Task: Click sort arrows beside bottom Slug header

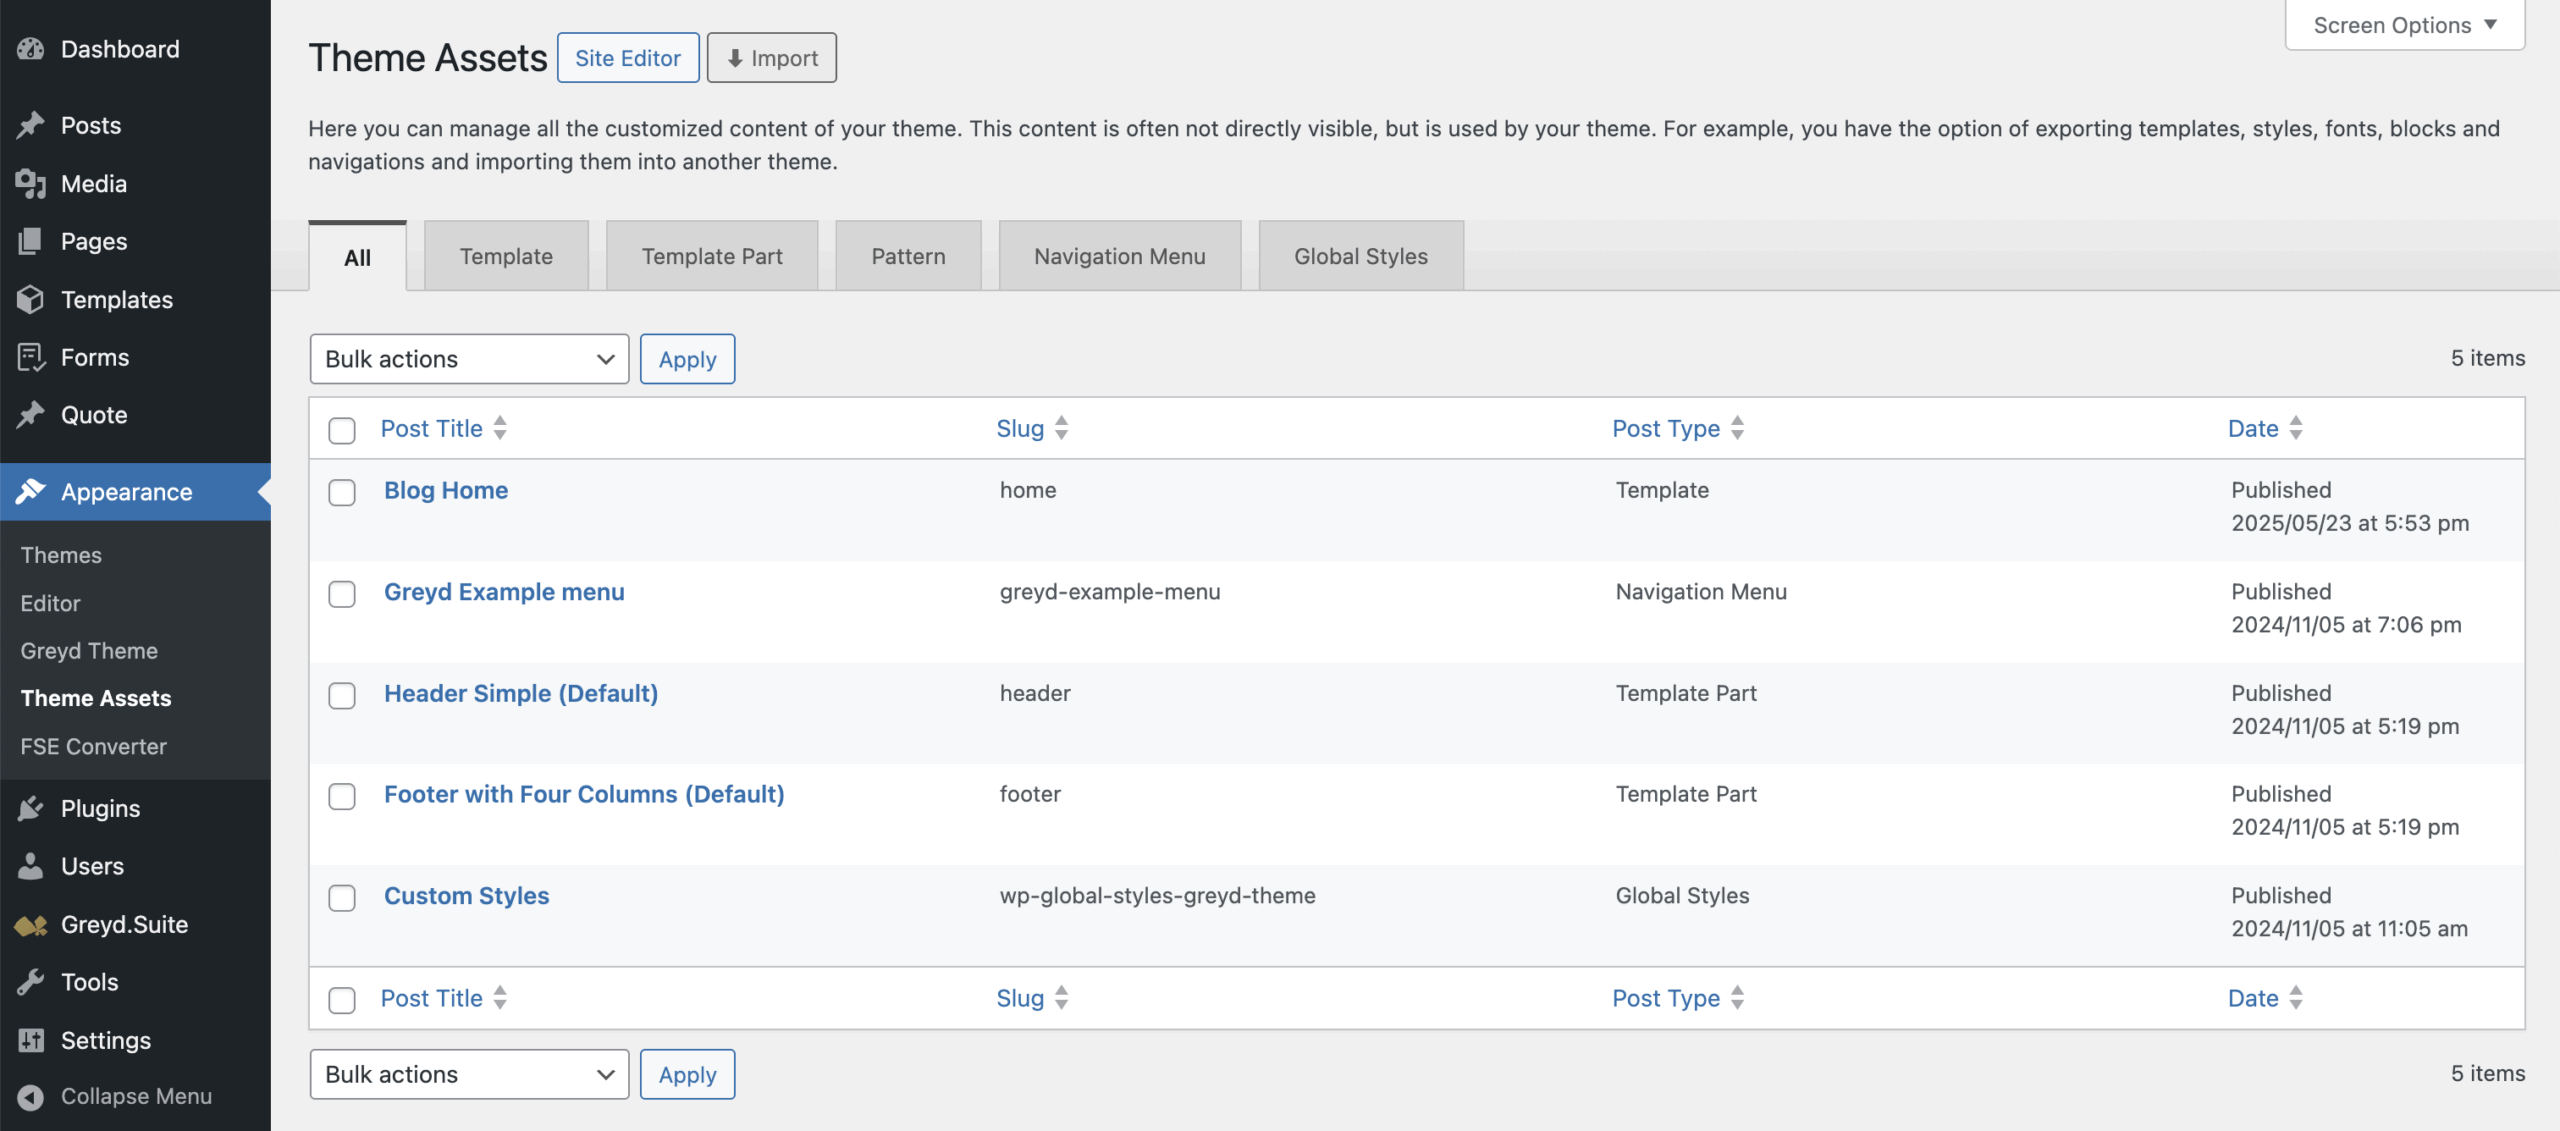Action: 1062,998
